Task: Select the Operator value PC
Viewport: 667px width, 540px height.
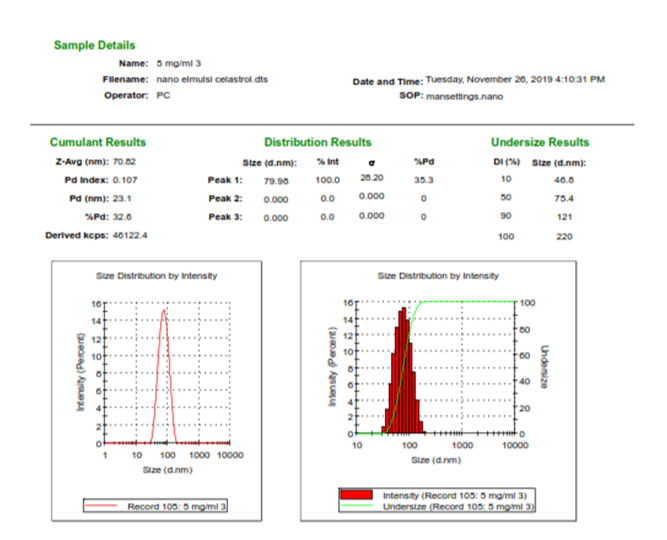Action: point(163,95)
